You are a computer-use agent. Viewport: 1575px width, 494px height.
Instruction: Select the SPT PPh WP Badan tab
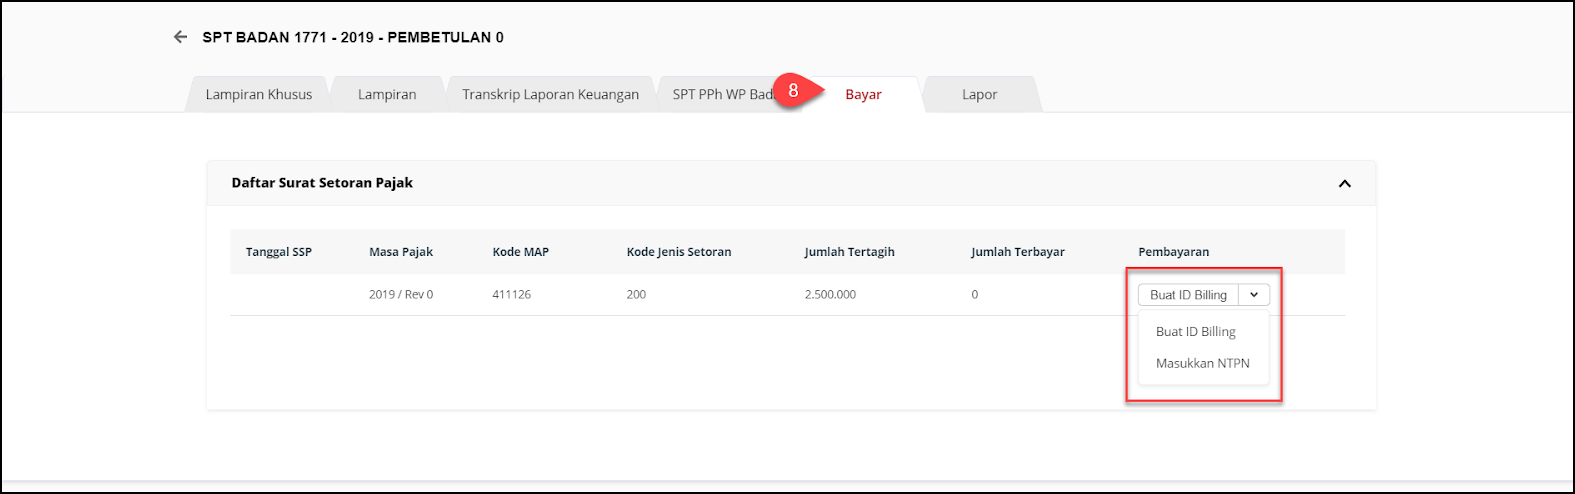pos(720,95)
